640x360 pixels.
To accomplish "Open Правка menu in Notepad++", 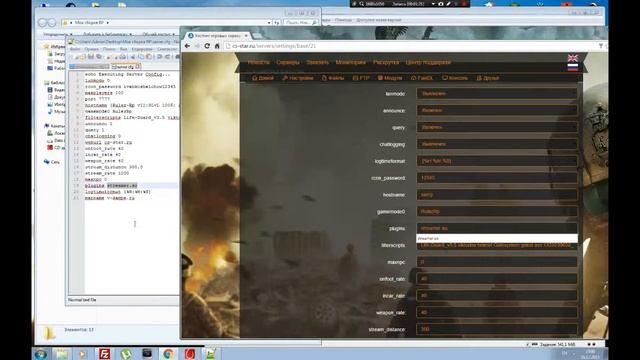I will click(91, 49).
